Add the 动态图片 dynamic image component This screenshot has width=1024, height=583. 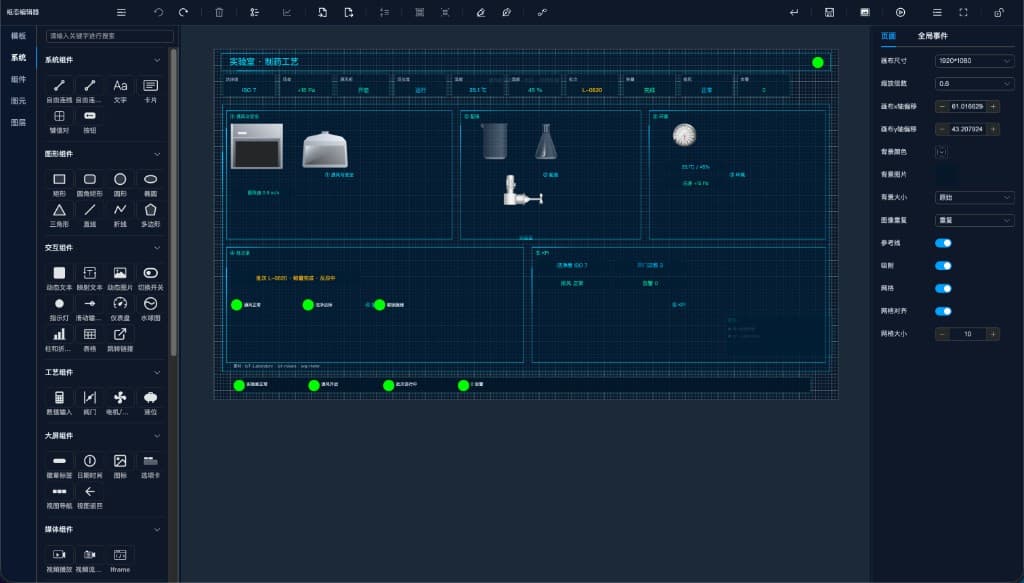tap(120, 278)
